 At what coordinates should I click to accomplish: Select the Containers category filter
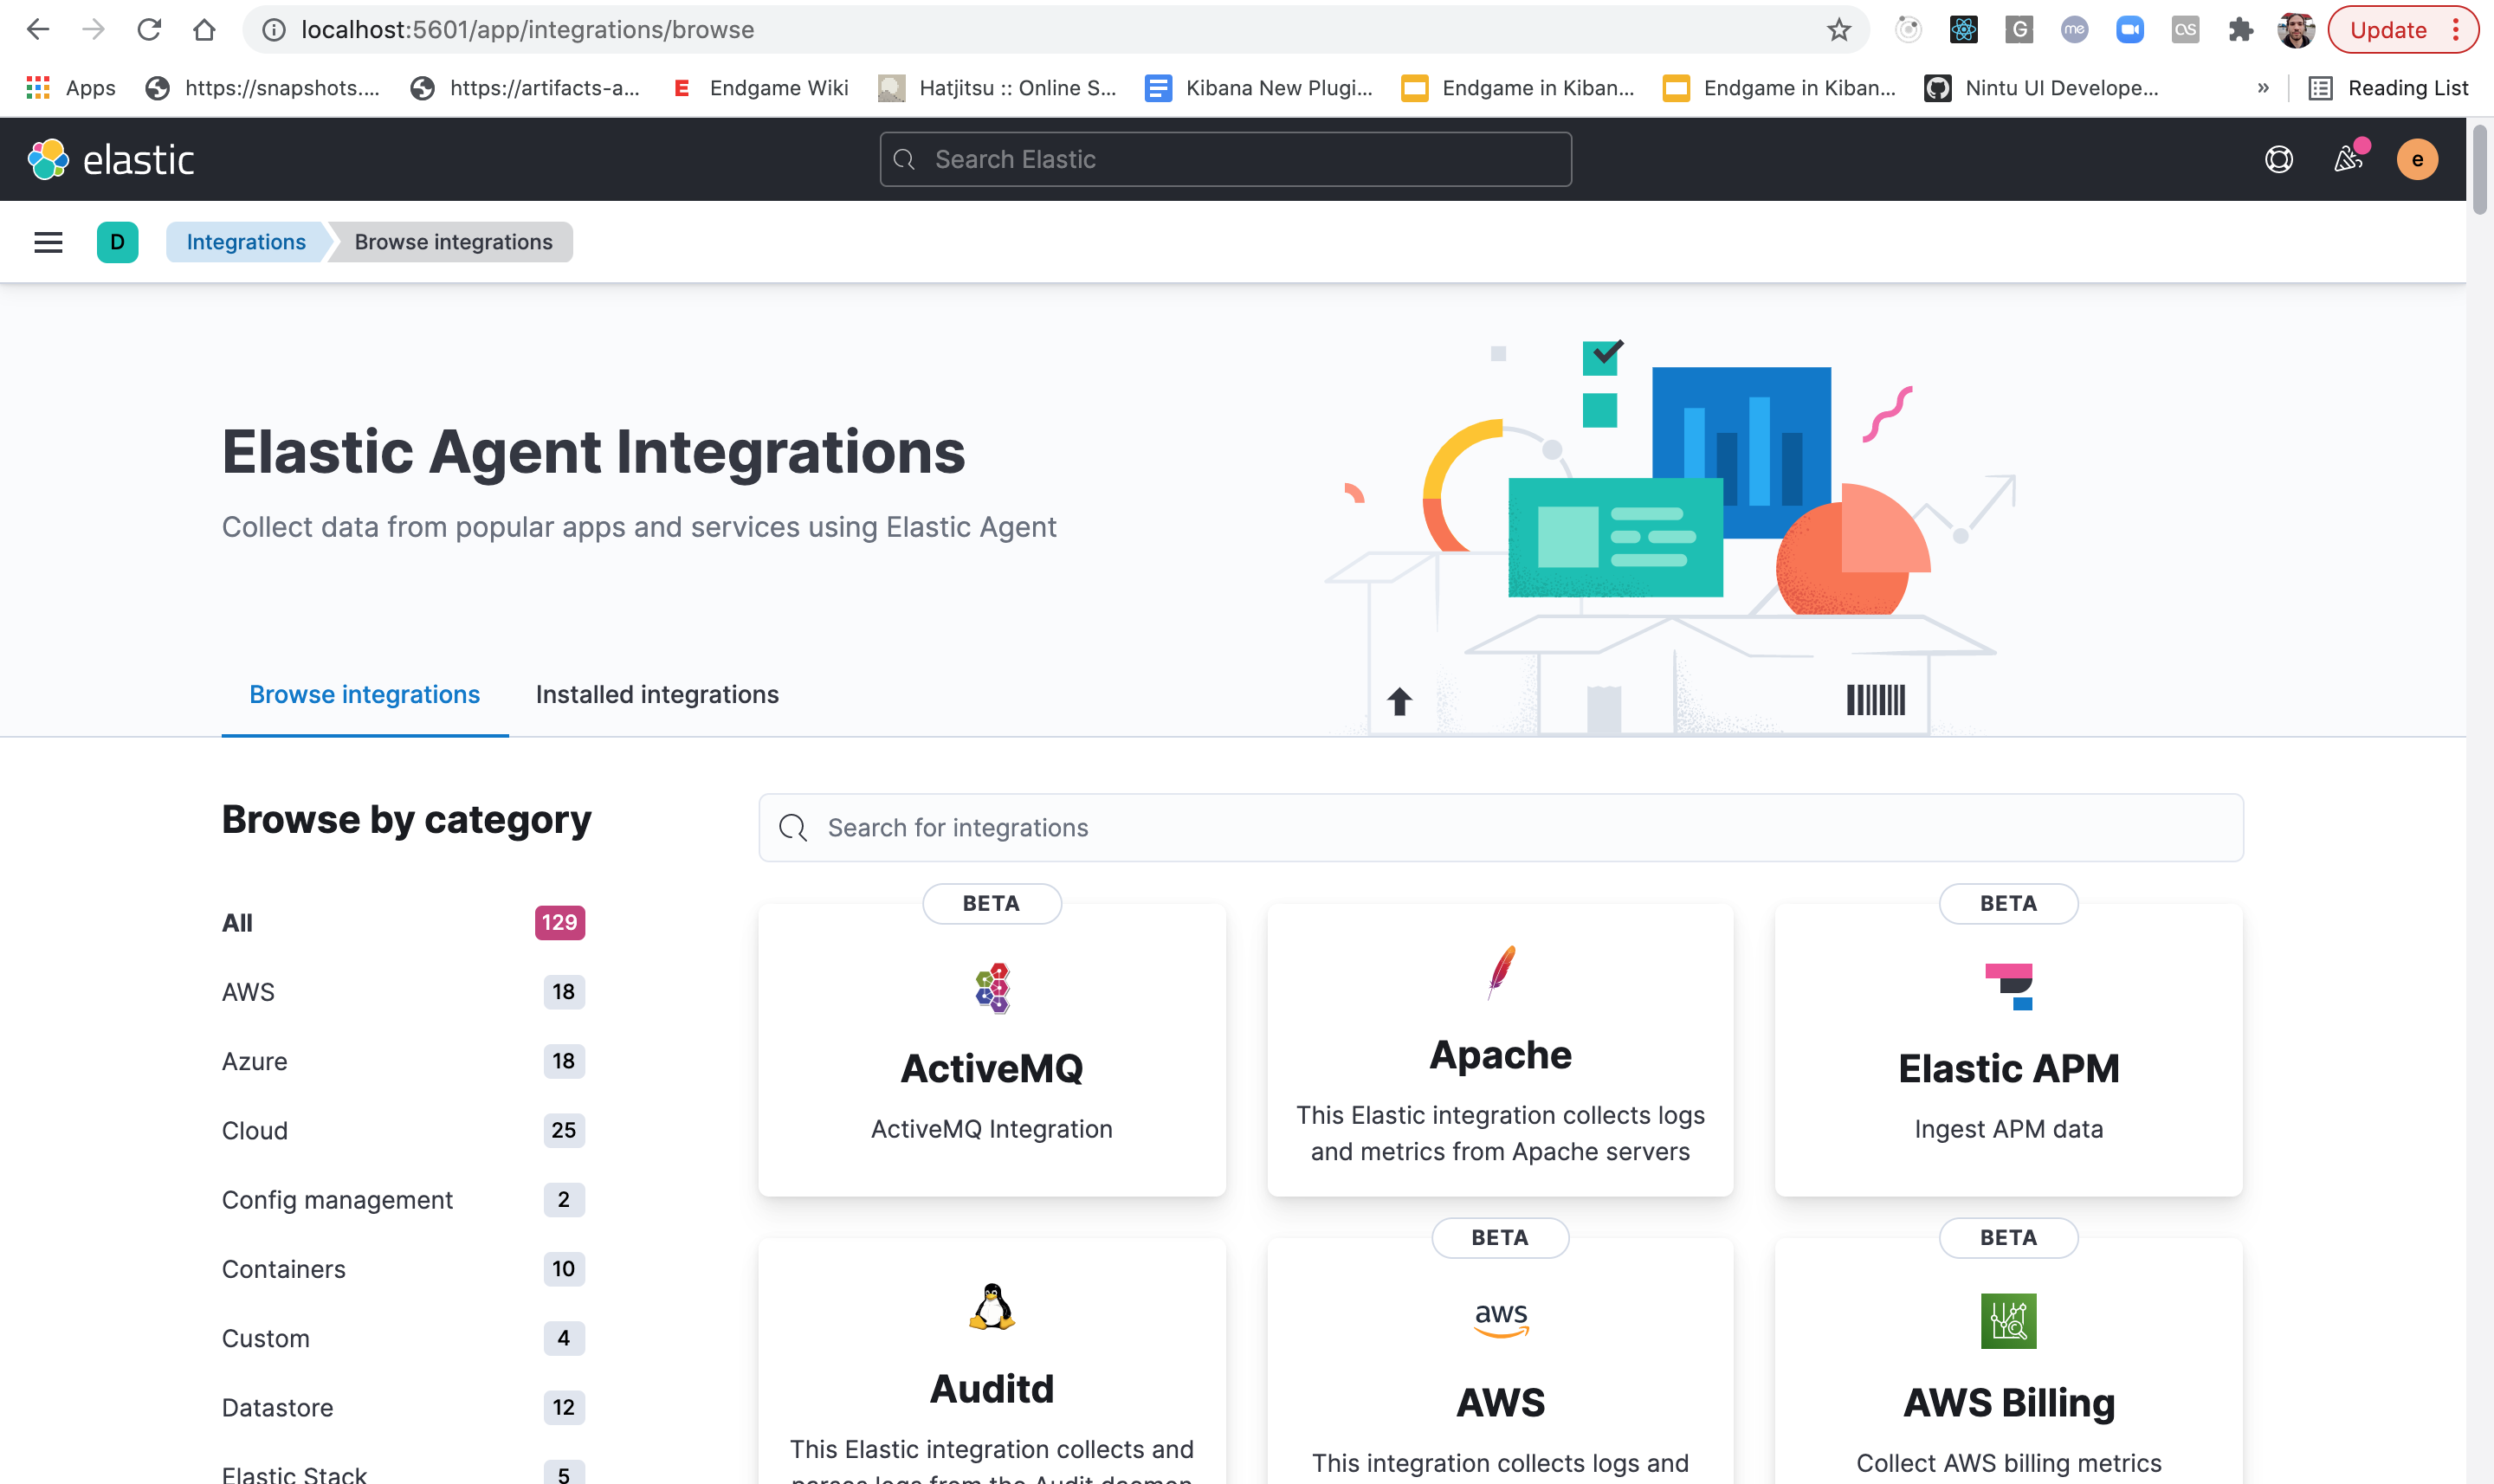tap(283, 1268)
